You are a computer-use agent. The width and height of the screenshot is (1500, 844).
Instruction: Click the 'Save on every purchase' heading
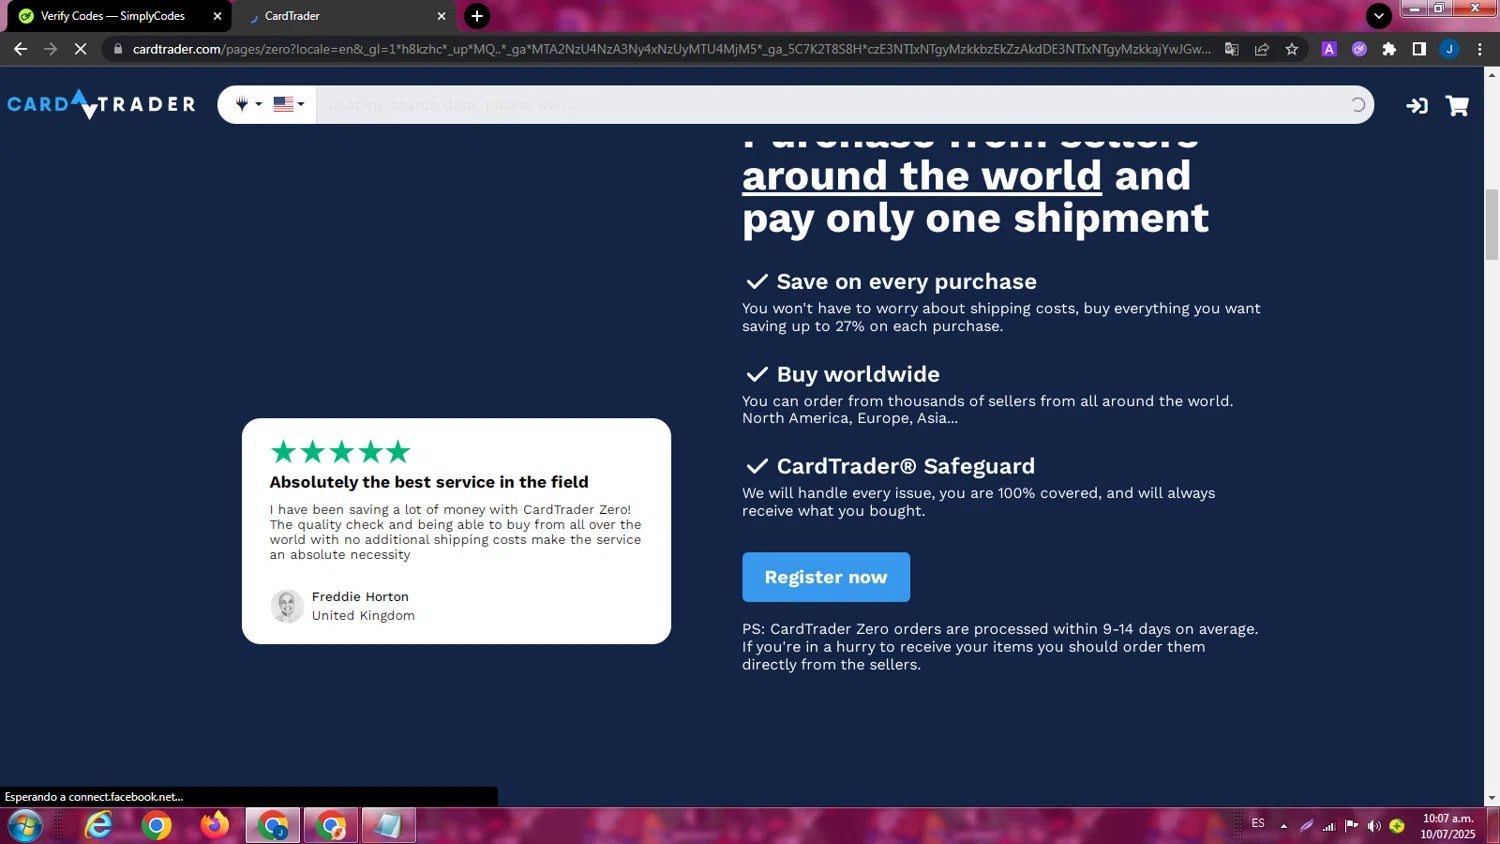tap(907, 282)
